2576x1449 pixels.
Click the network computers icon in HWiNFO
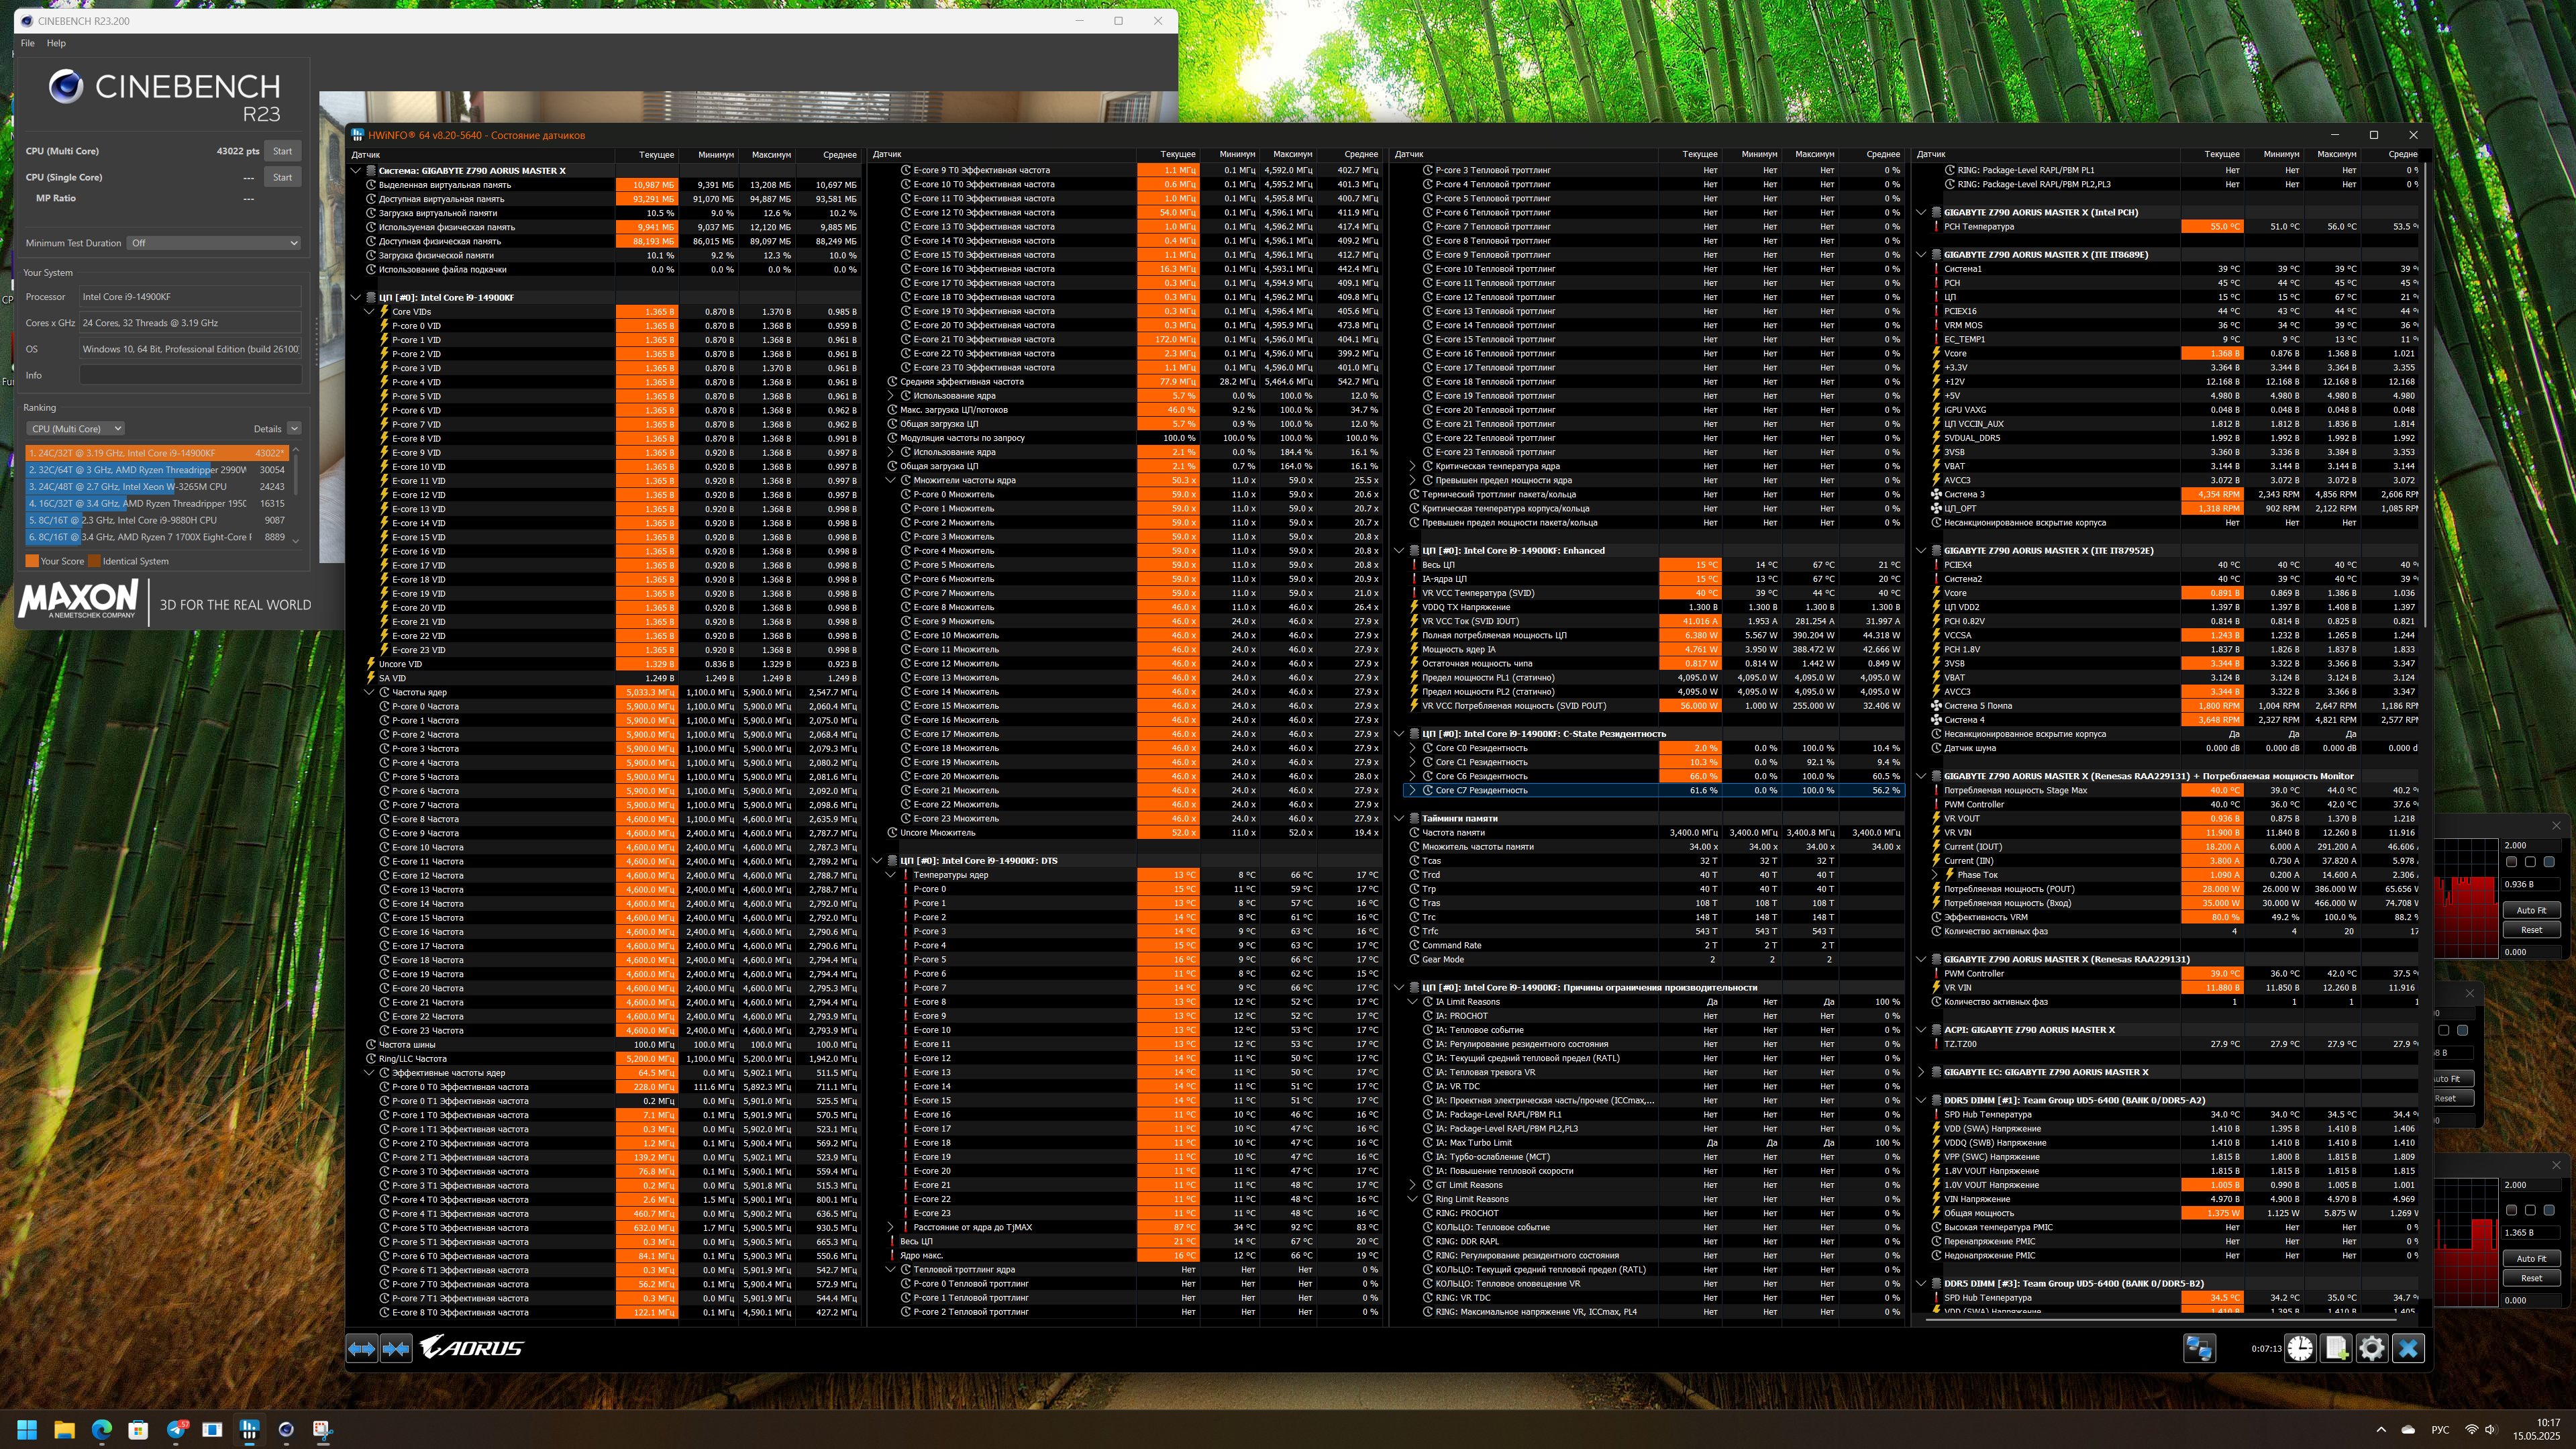2199,1348
